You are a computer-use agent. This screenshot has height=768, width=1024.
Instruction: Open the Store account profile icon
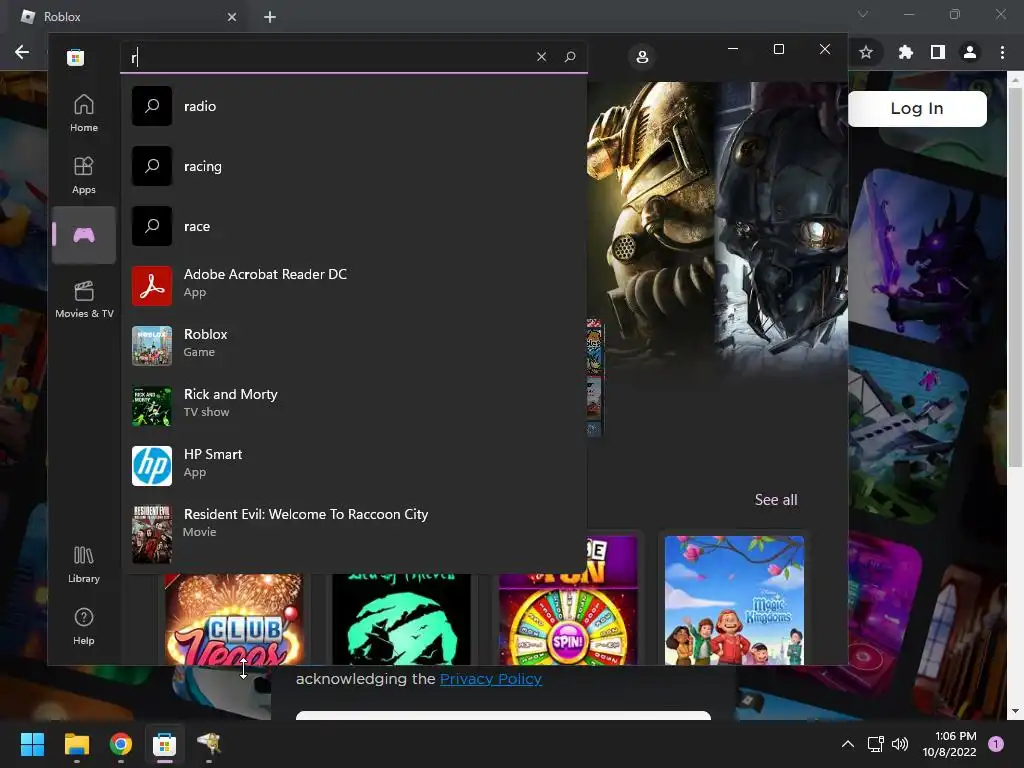(643, 57)
